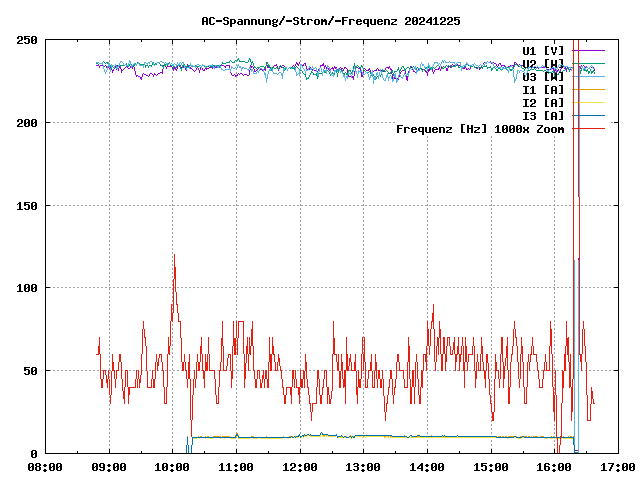The height and width of the screenshot is (480, 640).
Task: Select the U1 [V] legend label
Action: pyautogui.click(x=543, y=50)
